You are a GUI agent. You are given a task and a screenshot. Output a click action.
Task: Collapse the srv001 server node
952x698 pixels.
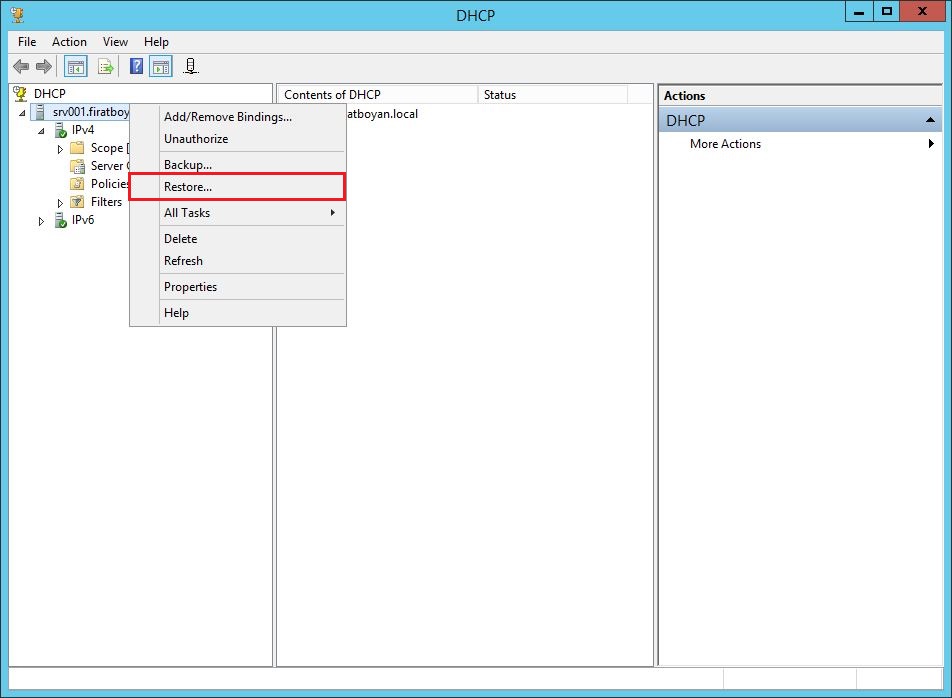pos(22,113)
